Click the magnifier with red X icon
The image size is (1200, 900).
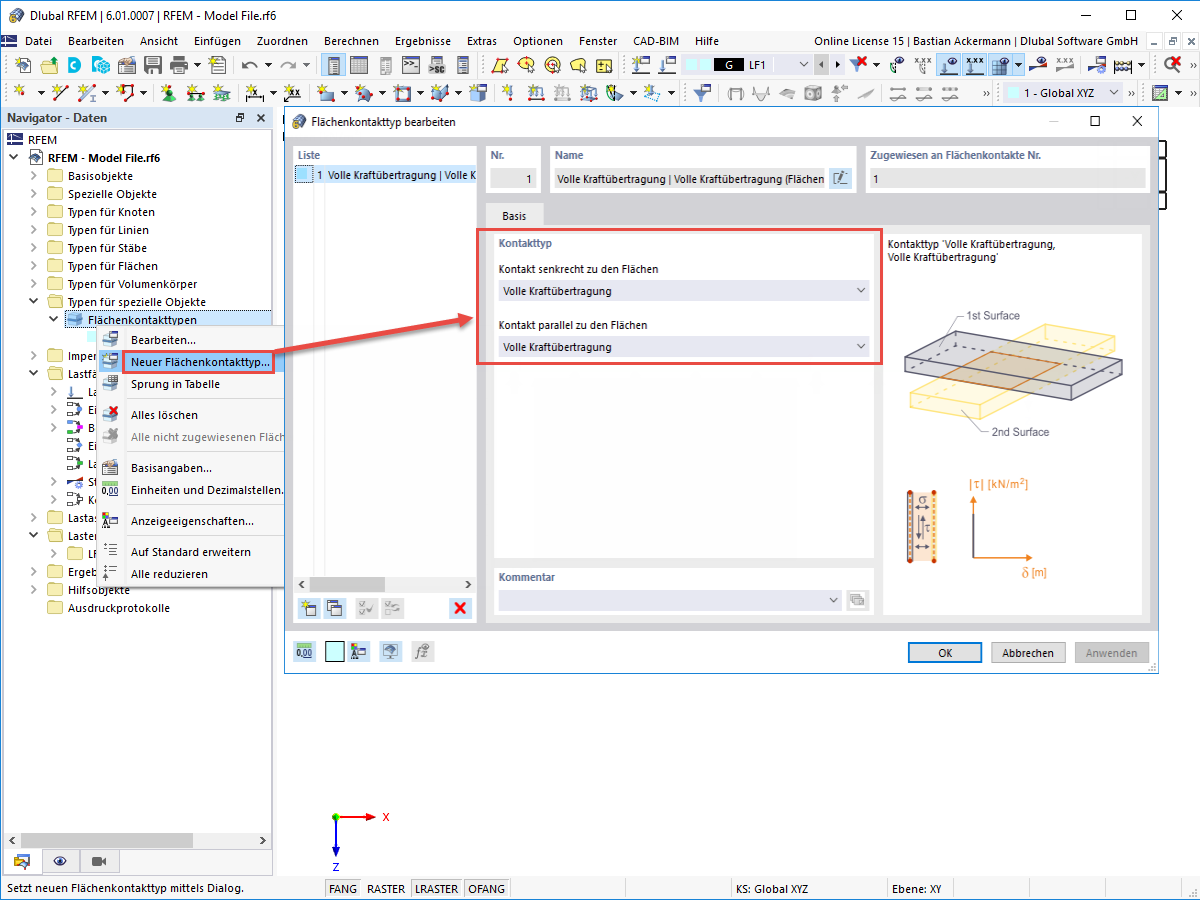point(1173,65)
